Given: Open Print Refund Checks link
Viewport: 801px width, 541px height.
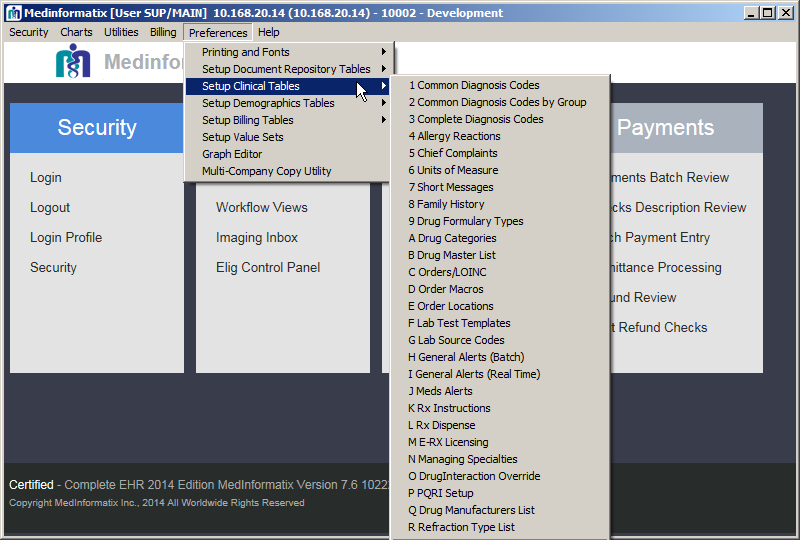Looking at the screenshot, I should [x=659, y=327].
